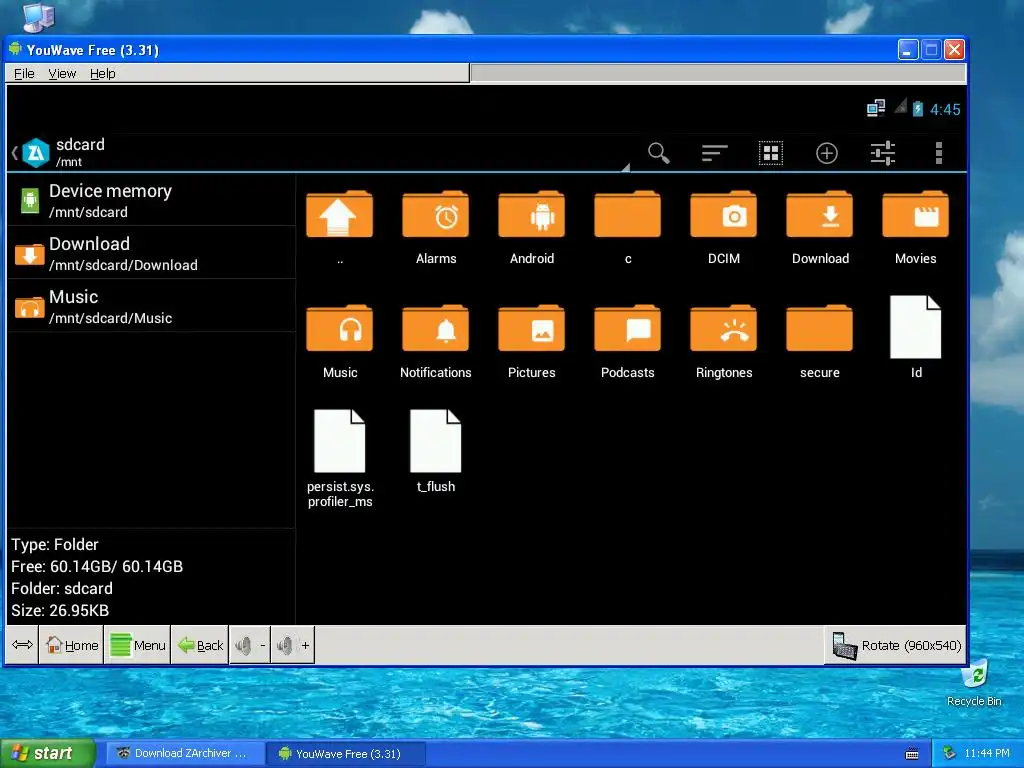Open the Android folder

click(532, 227)
